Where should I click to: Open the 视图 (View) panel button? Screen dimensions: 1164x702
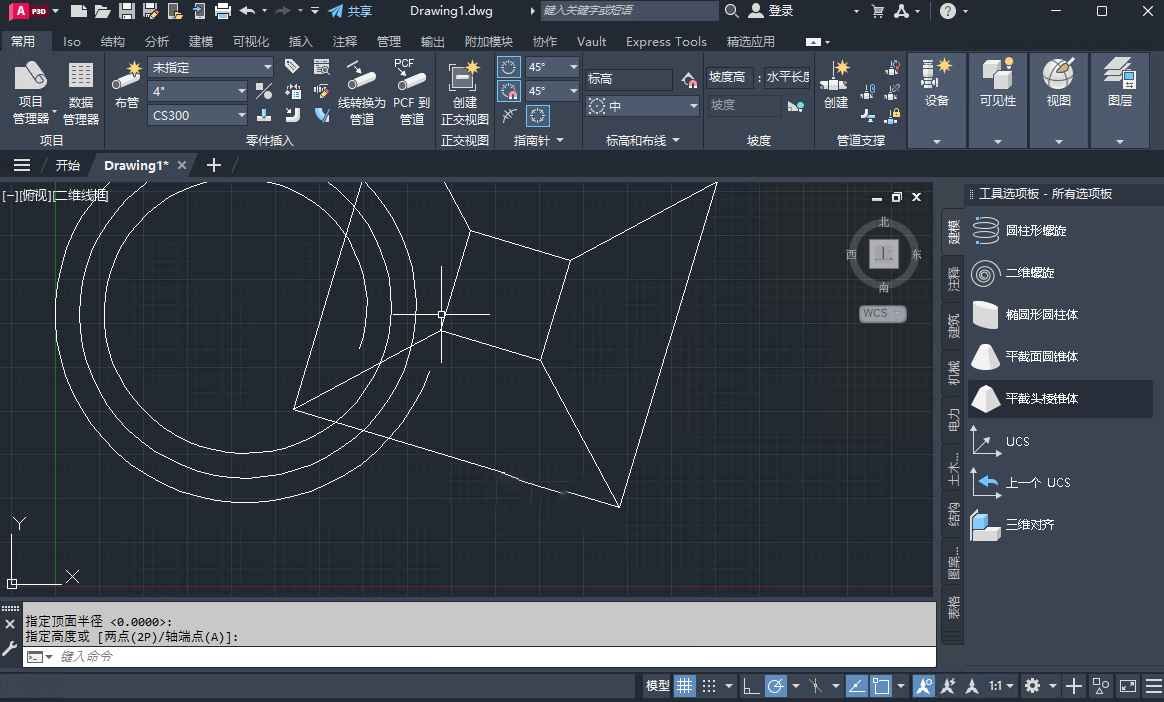pyautogui.click(x=1058, y=99)
